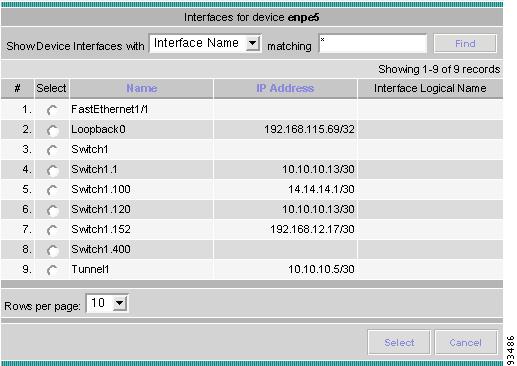Screen dimensions: 517x366
Task: Select the Loopback0 radio button
Action: 52,130
